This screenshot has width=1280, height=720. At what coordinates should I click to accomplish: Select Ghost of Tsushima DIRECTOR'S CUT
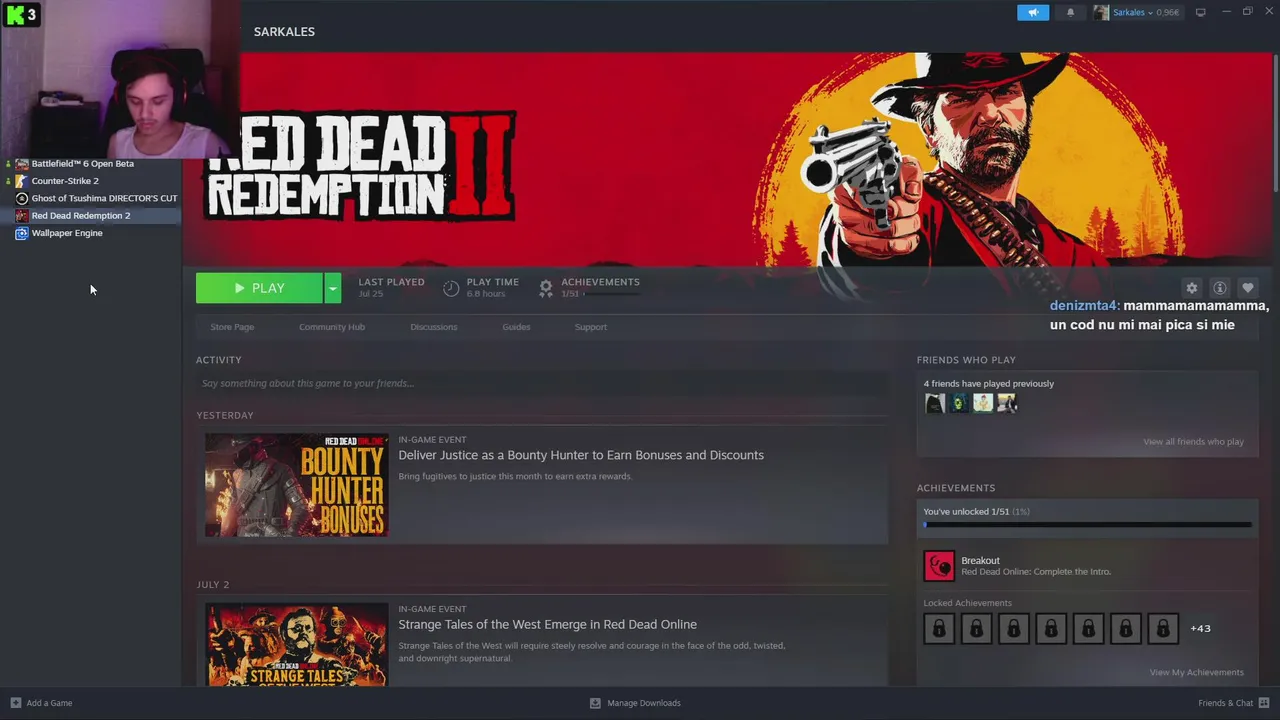104,198
